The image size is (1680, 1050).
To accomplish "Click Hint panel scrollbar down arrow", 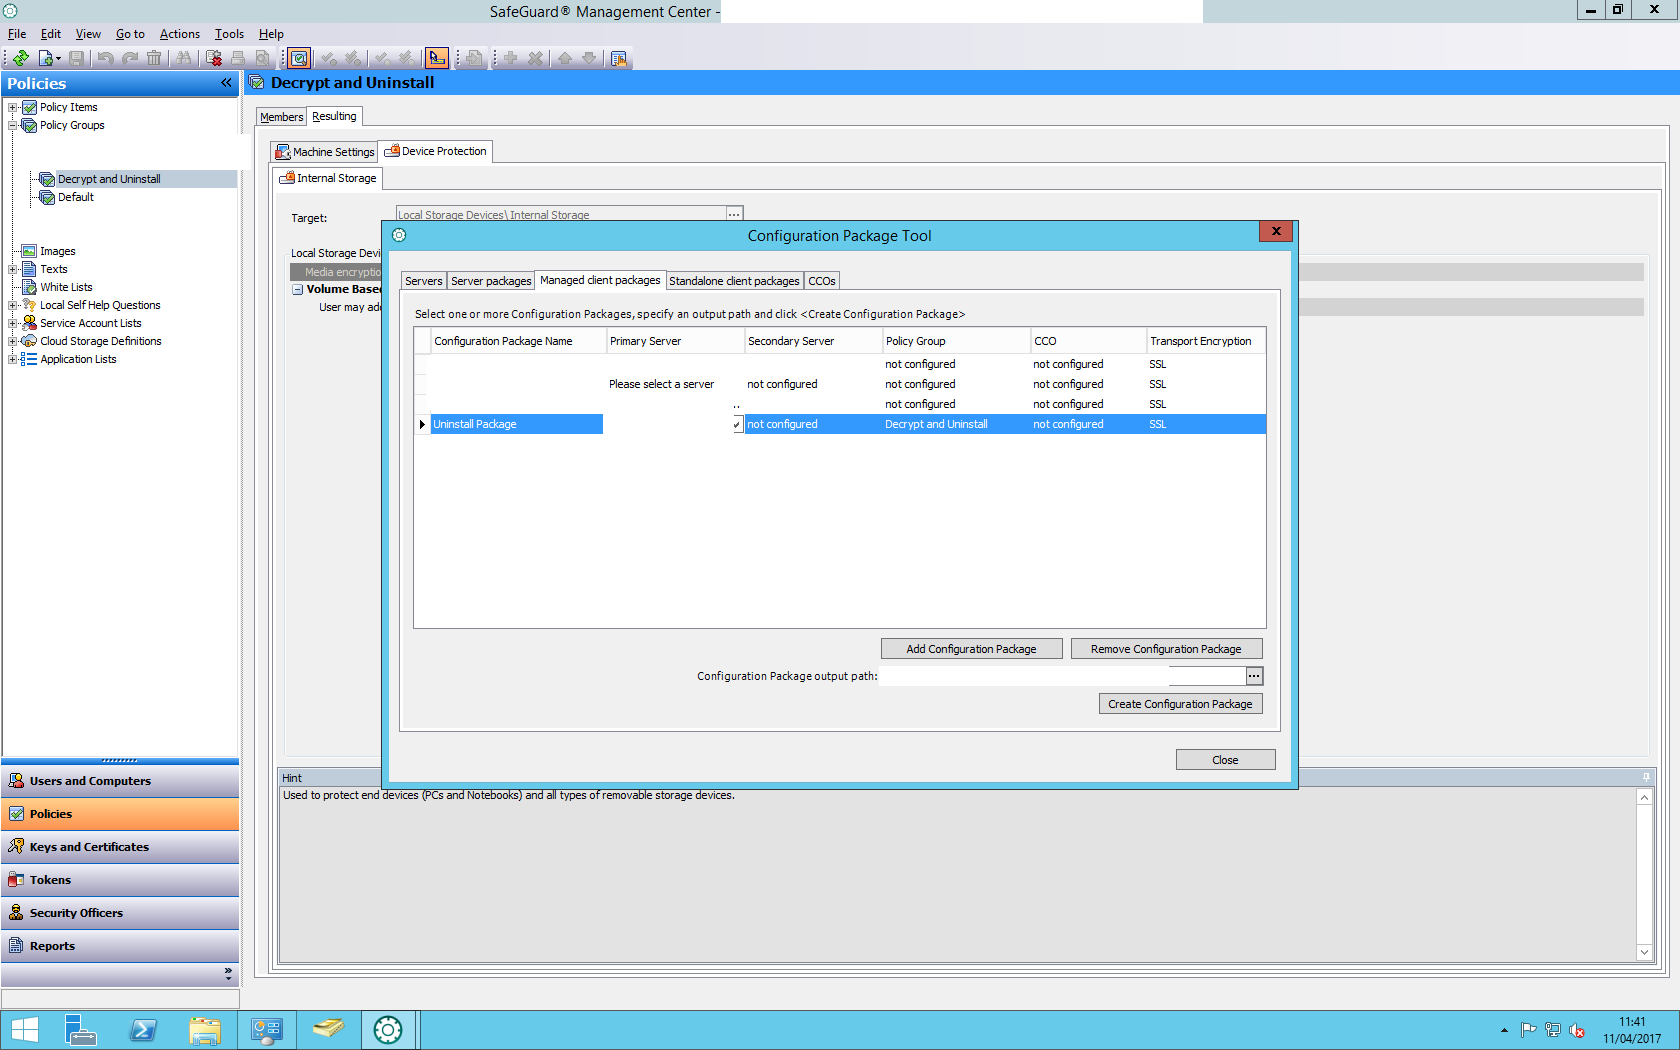I will (x=1644, y=953).
